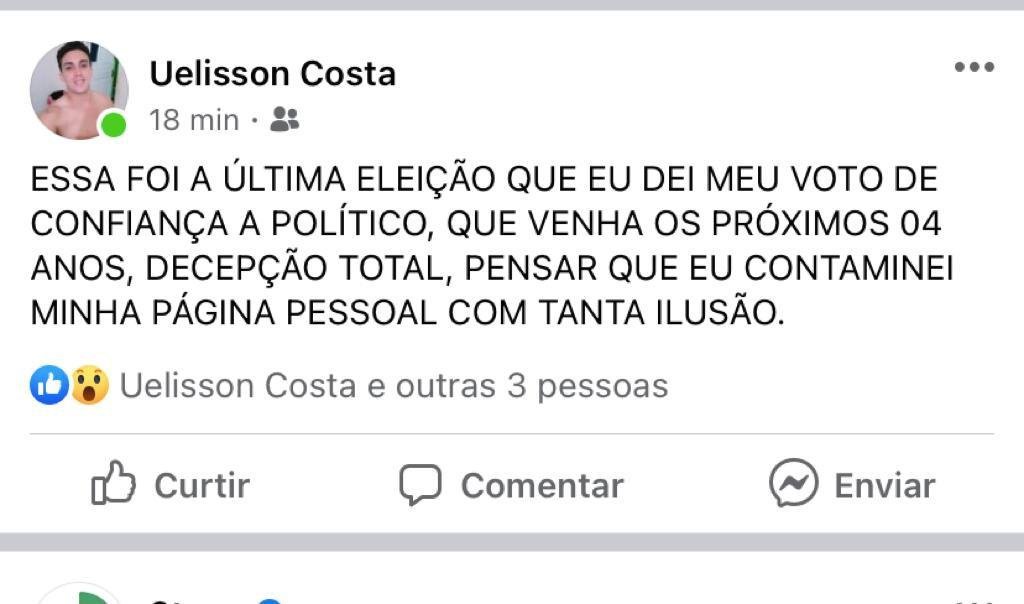The image size is (1024, 604).
Task: Click the green online status dot
Action: click(x=114, y=124)
